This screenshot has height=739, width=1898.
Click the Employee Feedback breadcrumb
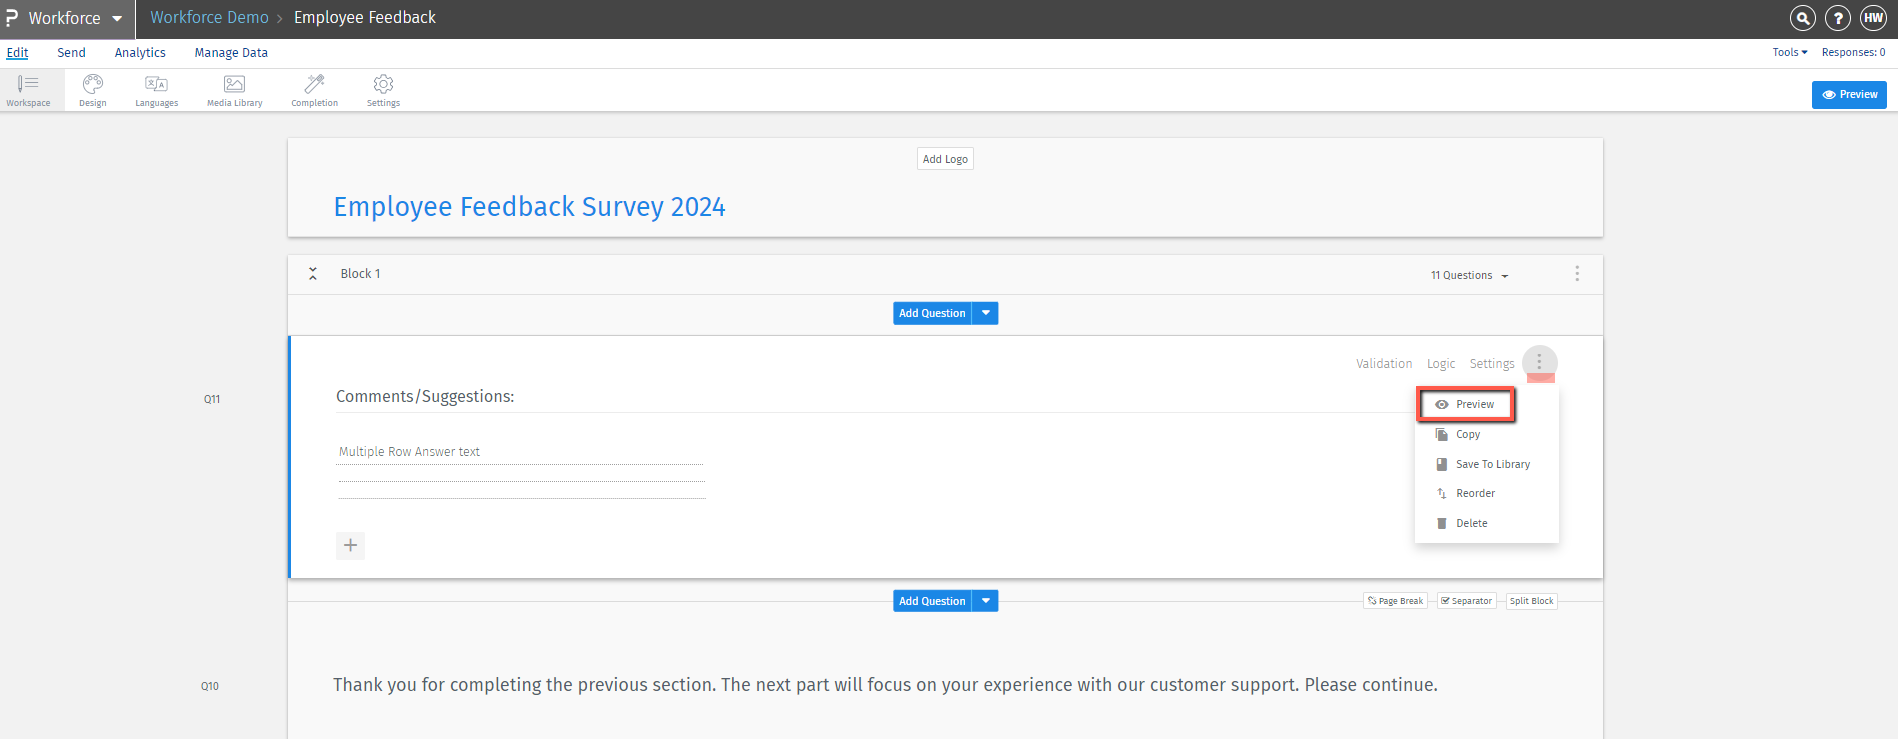(x=365, y=18)
